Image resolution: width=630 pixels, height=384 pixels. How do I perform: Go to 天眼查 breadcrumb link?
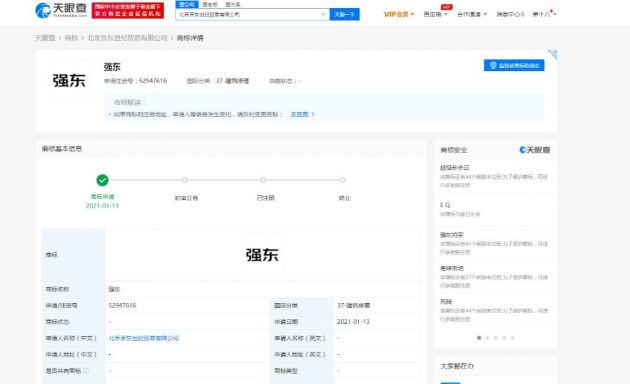point(45,38)
